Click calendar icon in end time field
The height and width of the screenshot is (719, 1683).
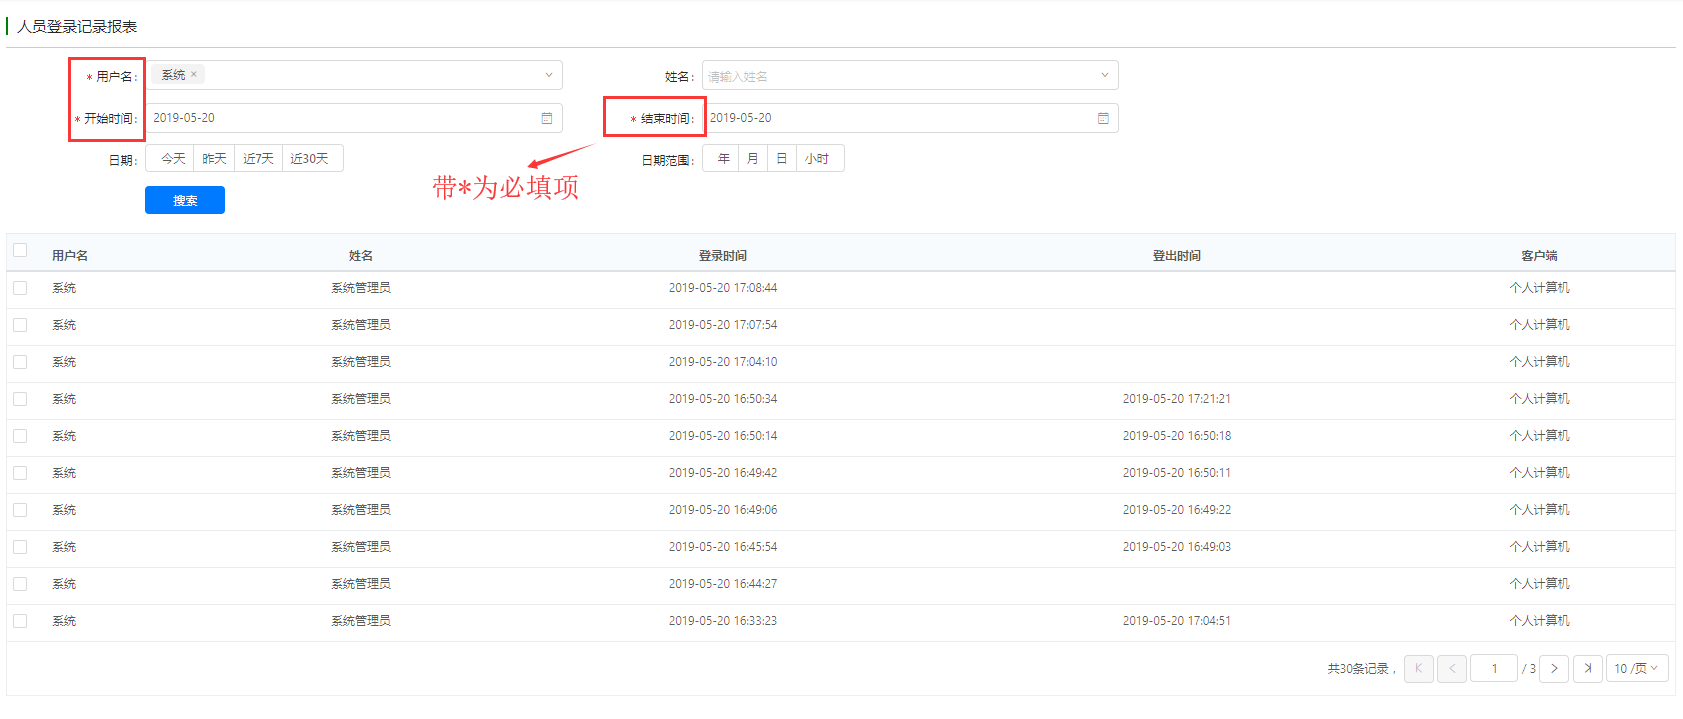pyautogui.click(x=1103, y=118)
